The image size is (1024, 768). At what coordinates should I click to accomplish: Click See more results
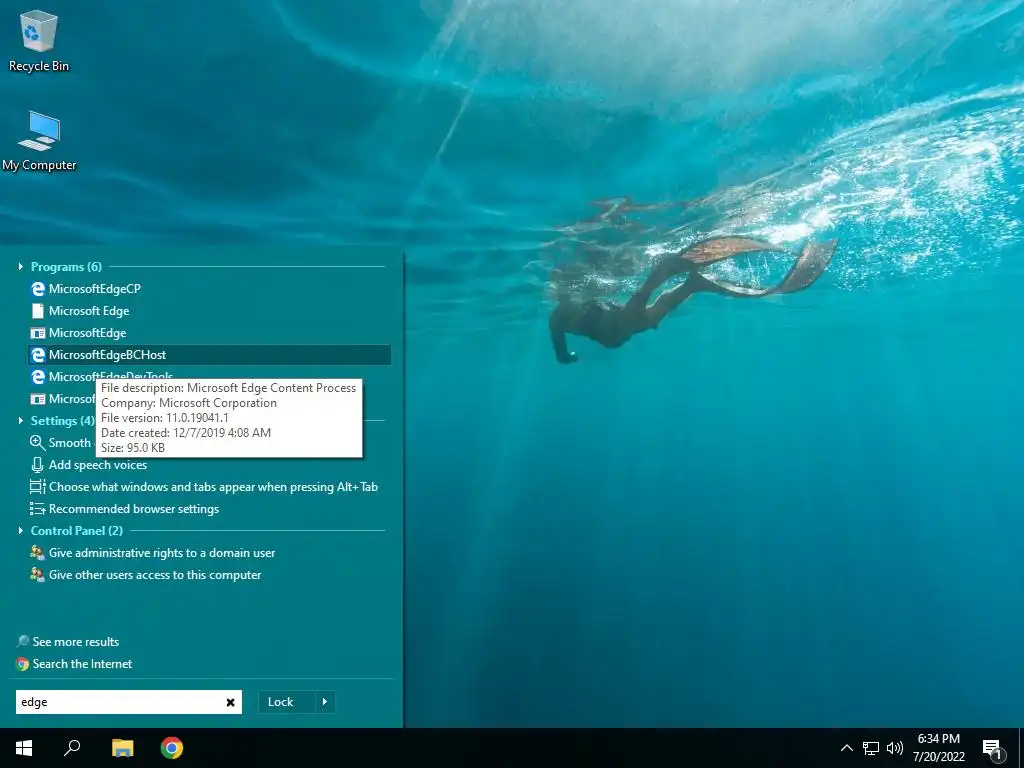pos(76,642)
